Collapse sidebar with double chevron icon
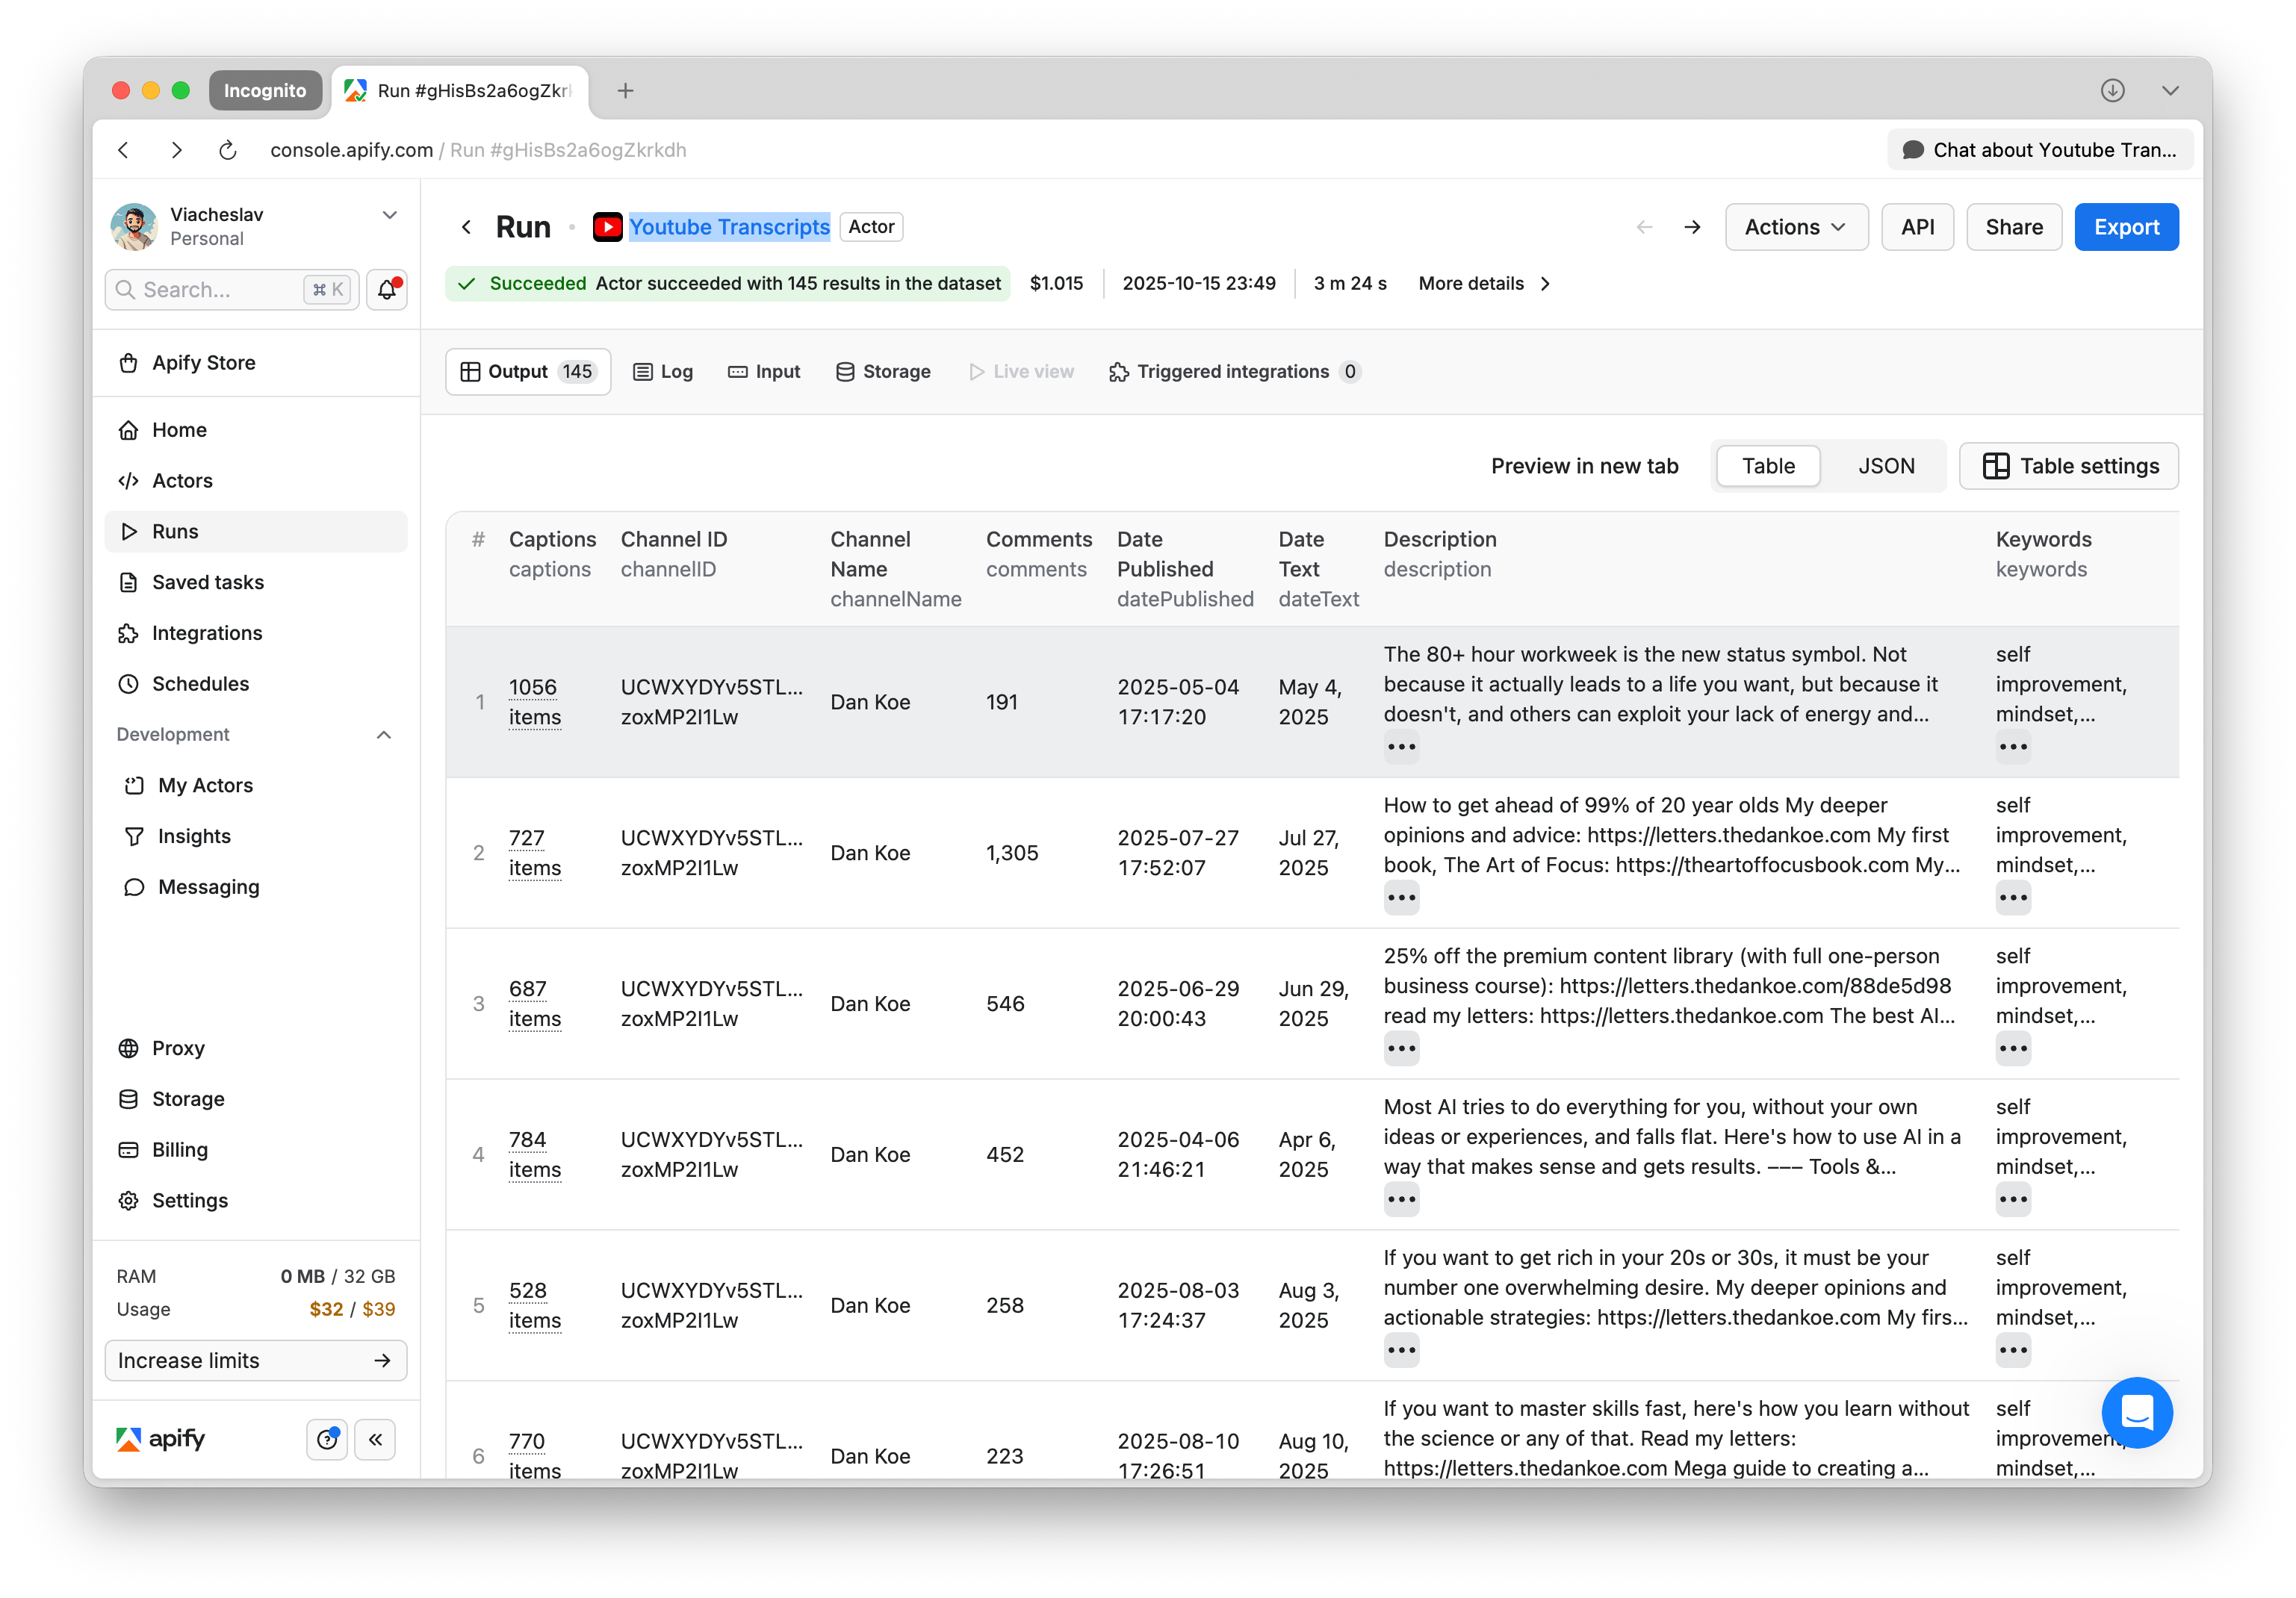Viewport: 2296px width, 1598px height. pyautogui.click(x=375, y=1439)
